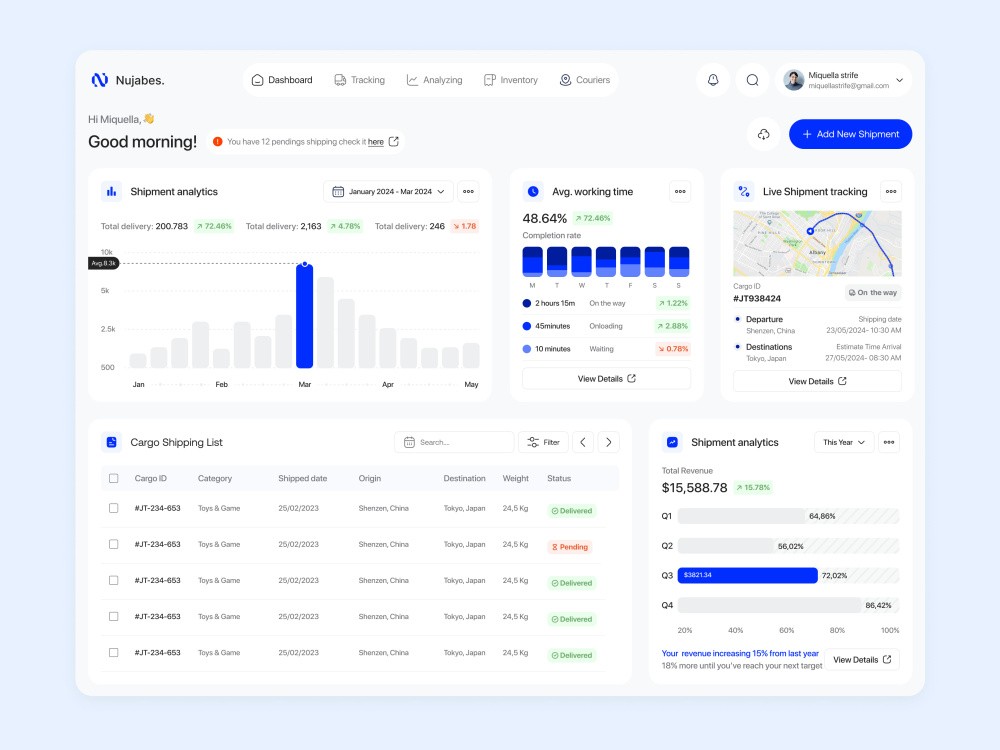This screenshot has height=750, width=1000.
Task: Open three-dot menu of top Shipment analytics
Action: [x=468, y=191]
